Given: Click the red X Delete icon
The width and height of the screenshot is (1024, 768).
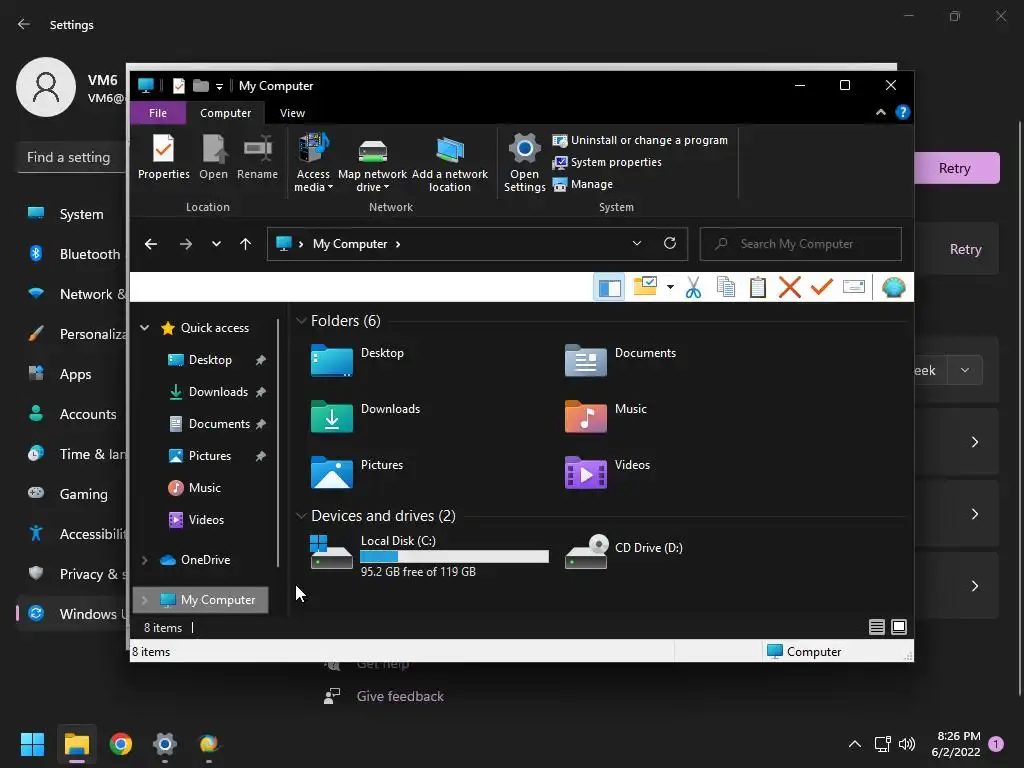Looking at the screenshot, I should pyautogui.click(x=790, y=287).
